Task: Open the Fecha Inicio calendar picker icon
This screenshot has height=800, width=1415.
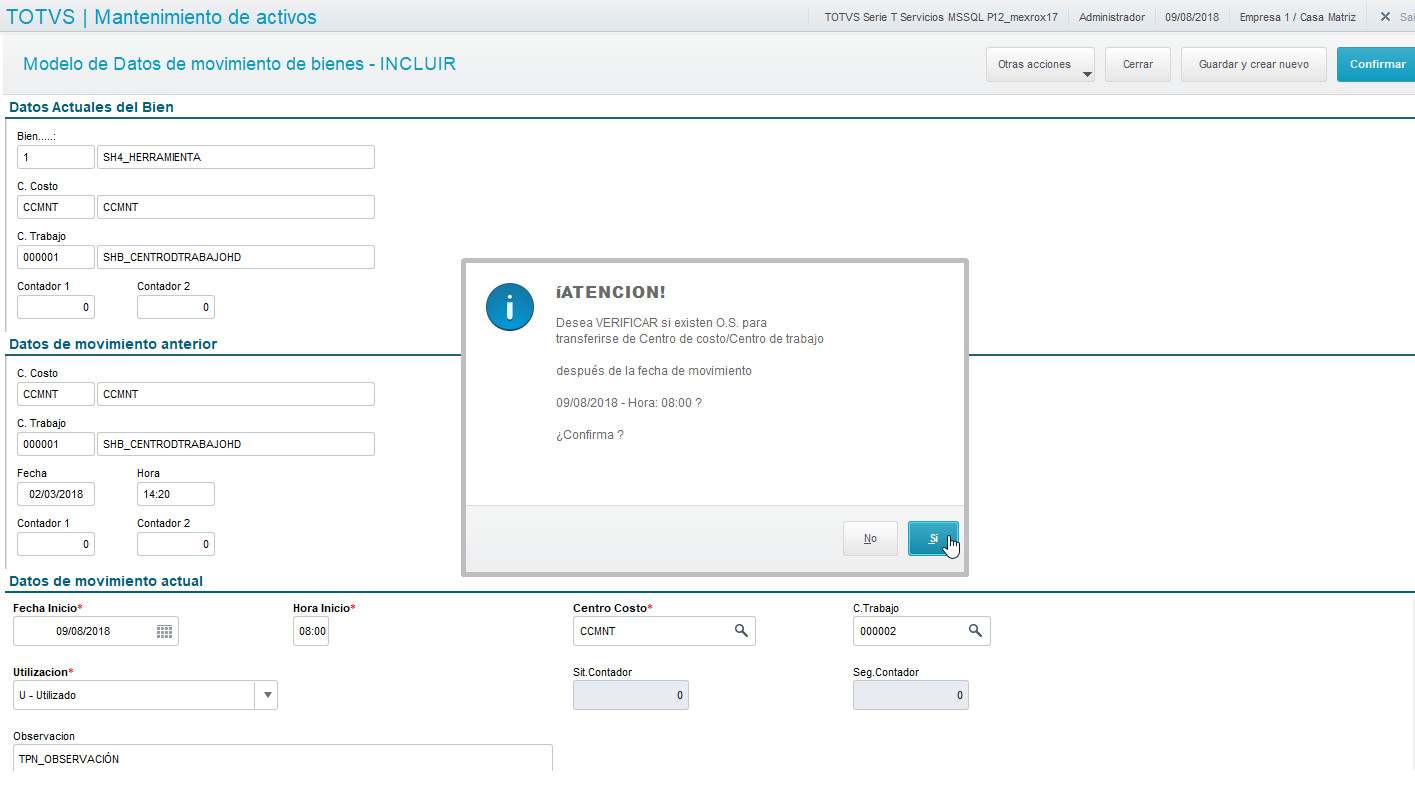Action: 165,631
